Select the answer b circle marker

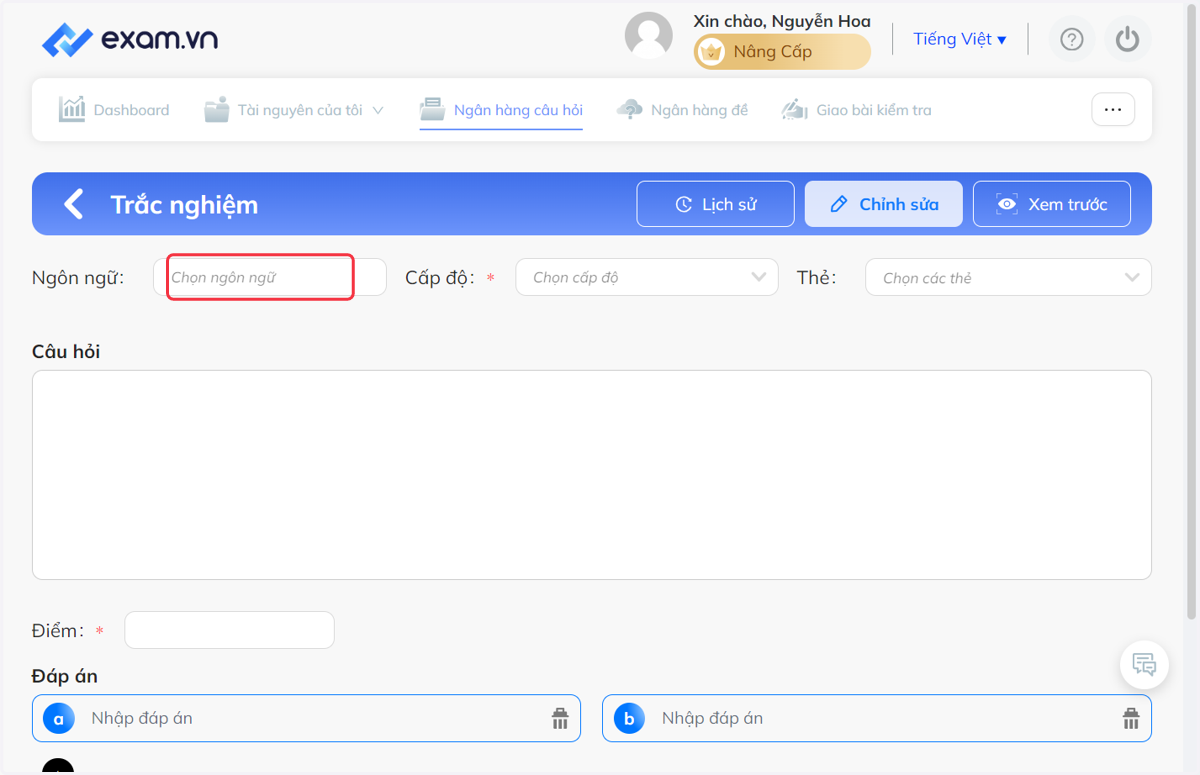click(629, 718)
